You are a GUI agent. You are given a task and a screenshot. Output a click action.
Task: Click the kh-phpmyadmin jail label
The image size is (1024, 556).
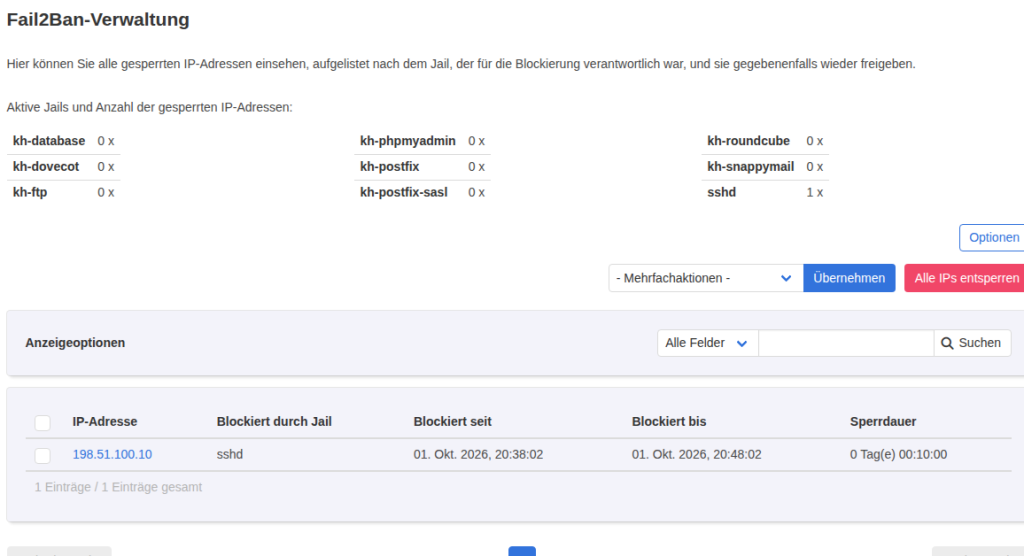408,141
